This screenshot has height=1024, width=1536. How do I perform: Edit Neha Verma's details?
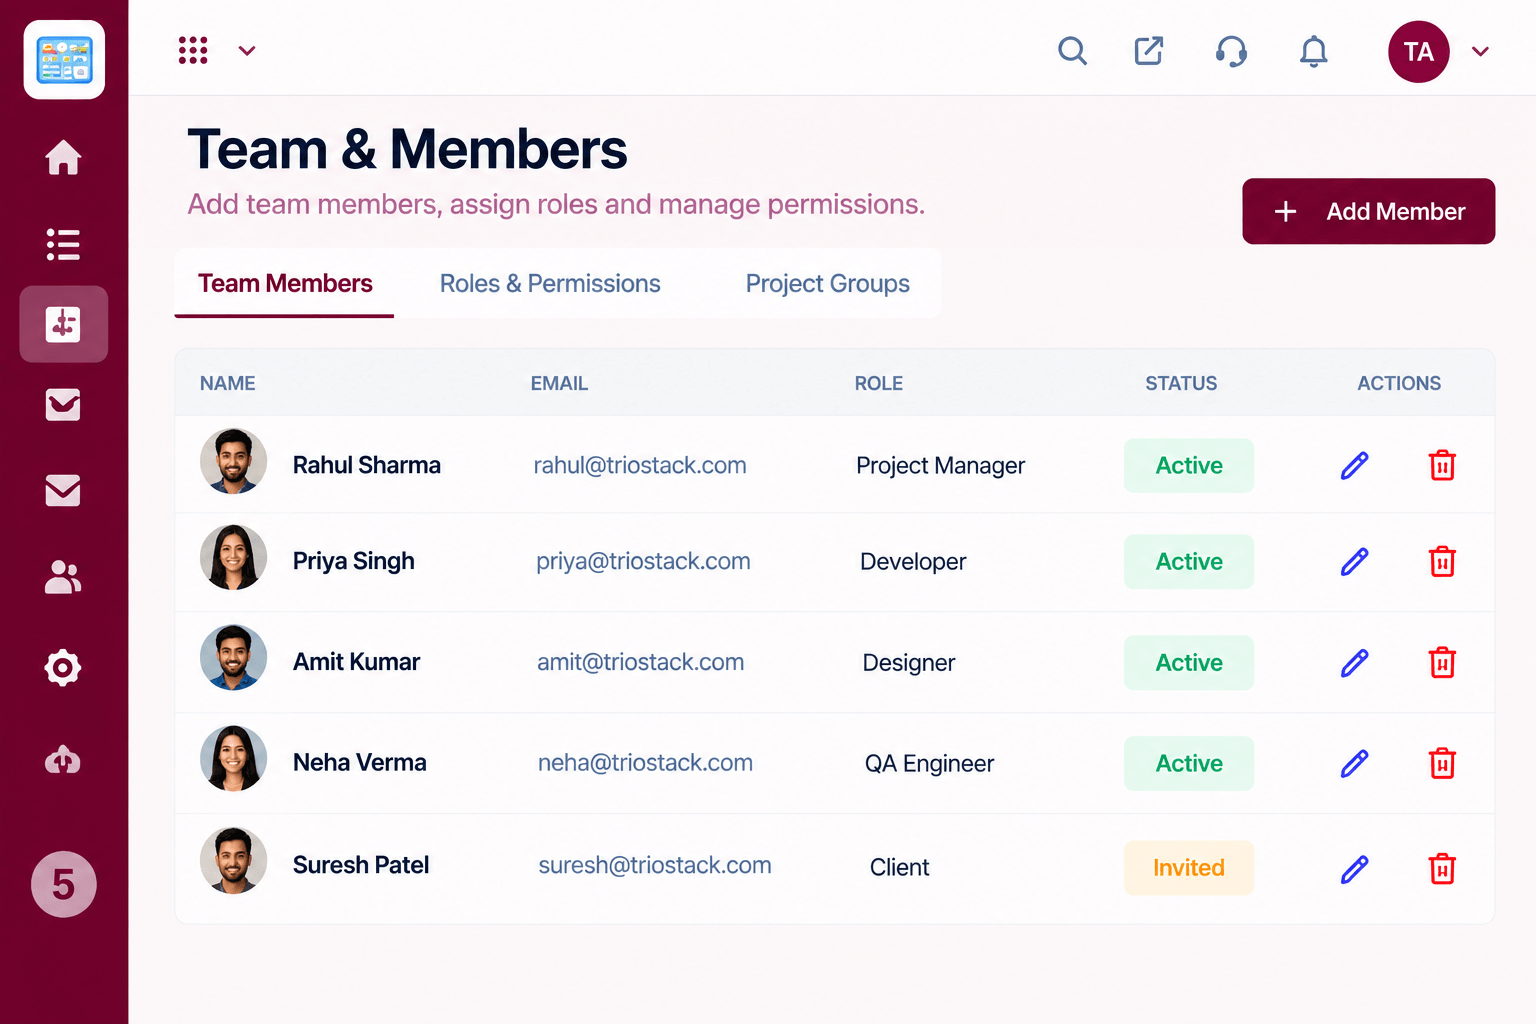click(1354, 764)
